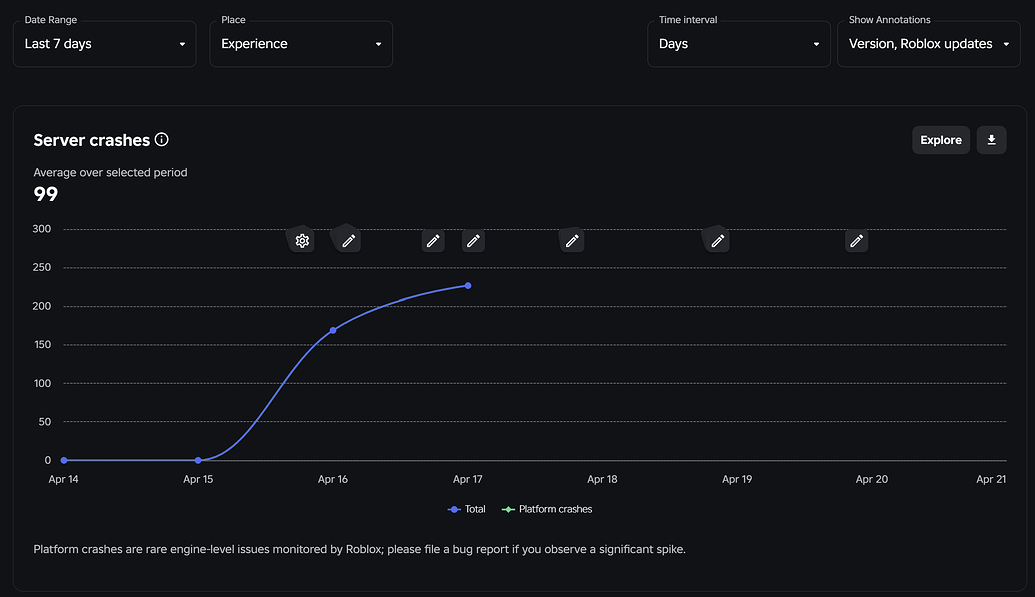Screen dimensions: 1035x597
Task: Click the 250 y-axis label
Action: pyautogui.click(x=42, y=267)
